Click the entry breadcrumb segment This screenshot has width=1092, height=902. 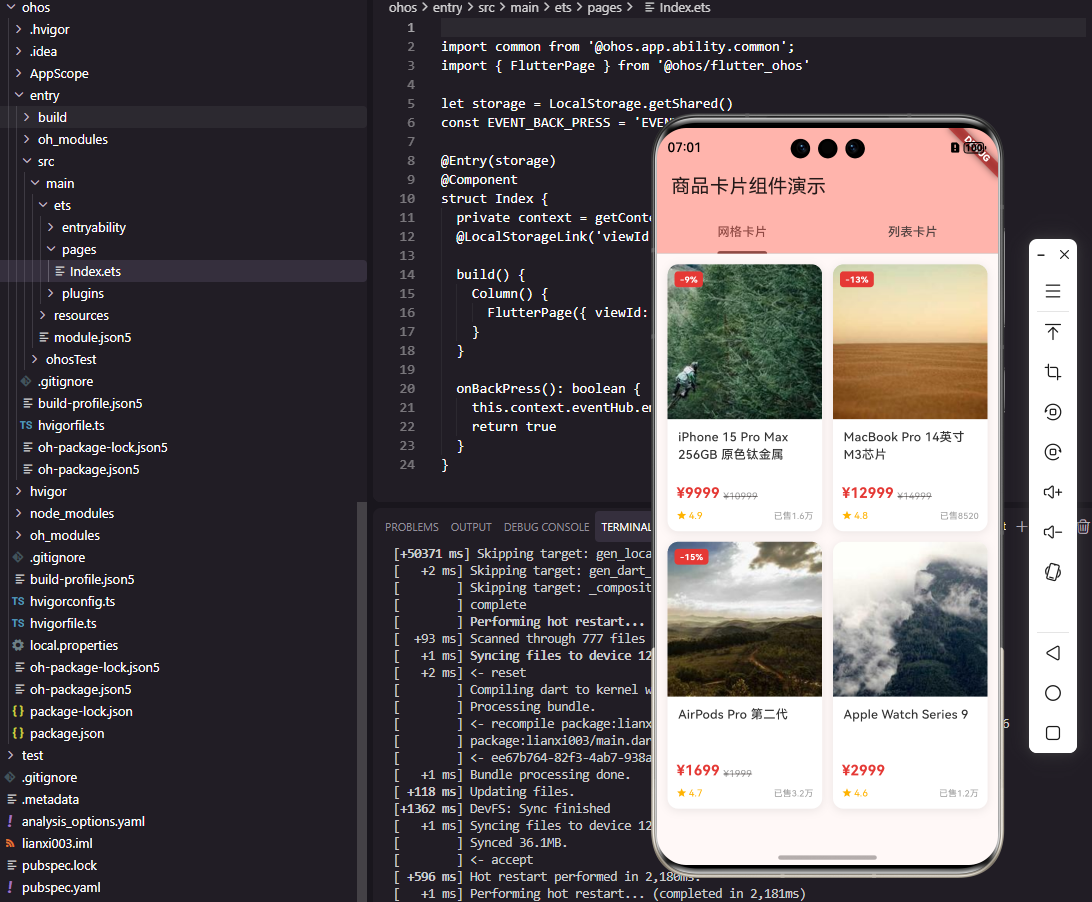click(447, 8)
